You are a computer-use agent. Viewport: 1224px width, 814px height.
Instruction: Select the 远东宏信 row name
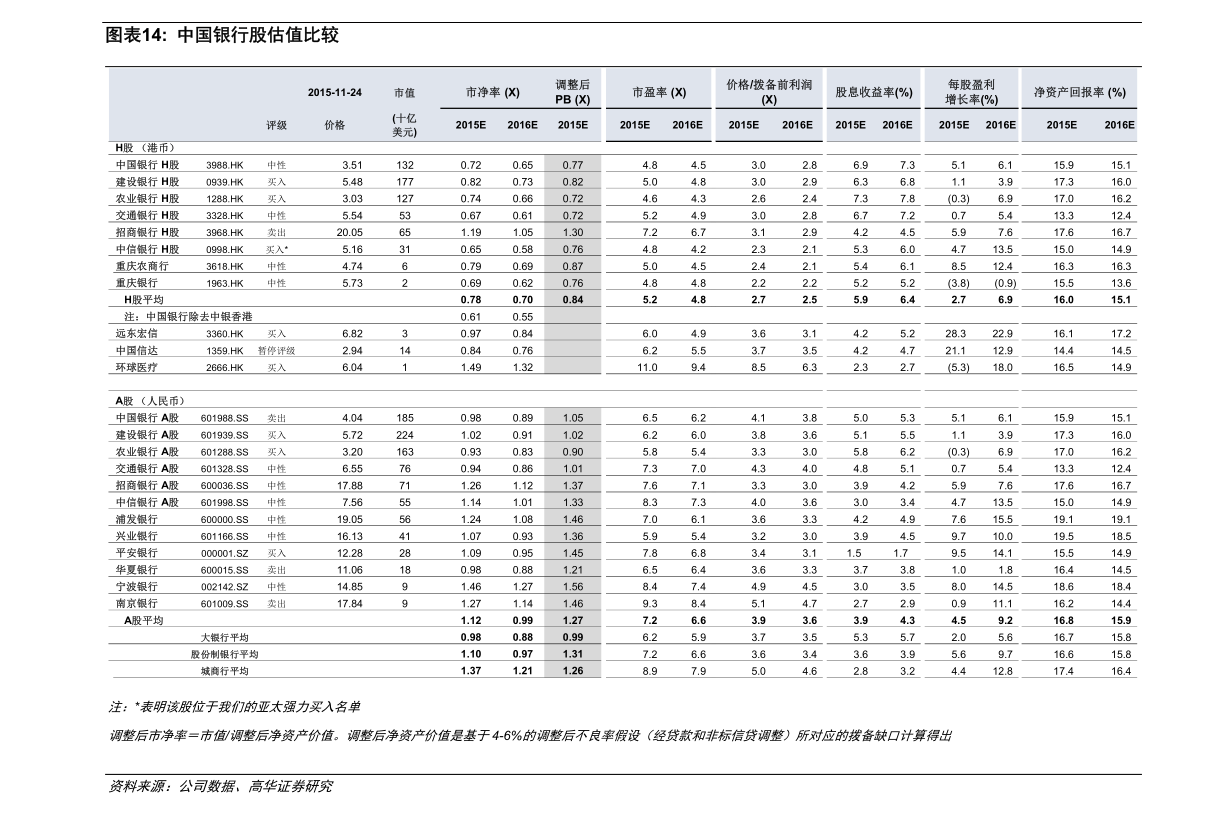point(136,334)
